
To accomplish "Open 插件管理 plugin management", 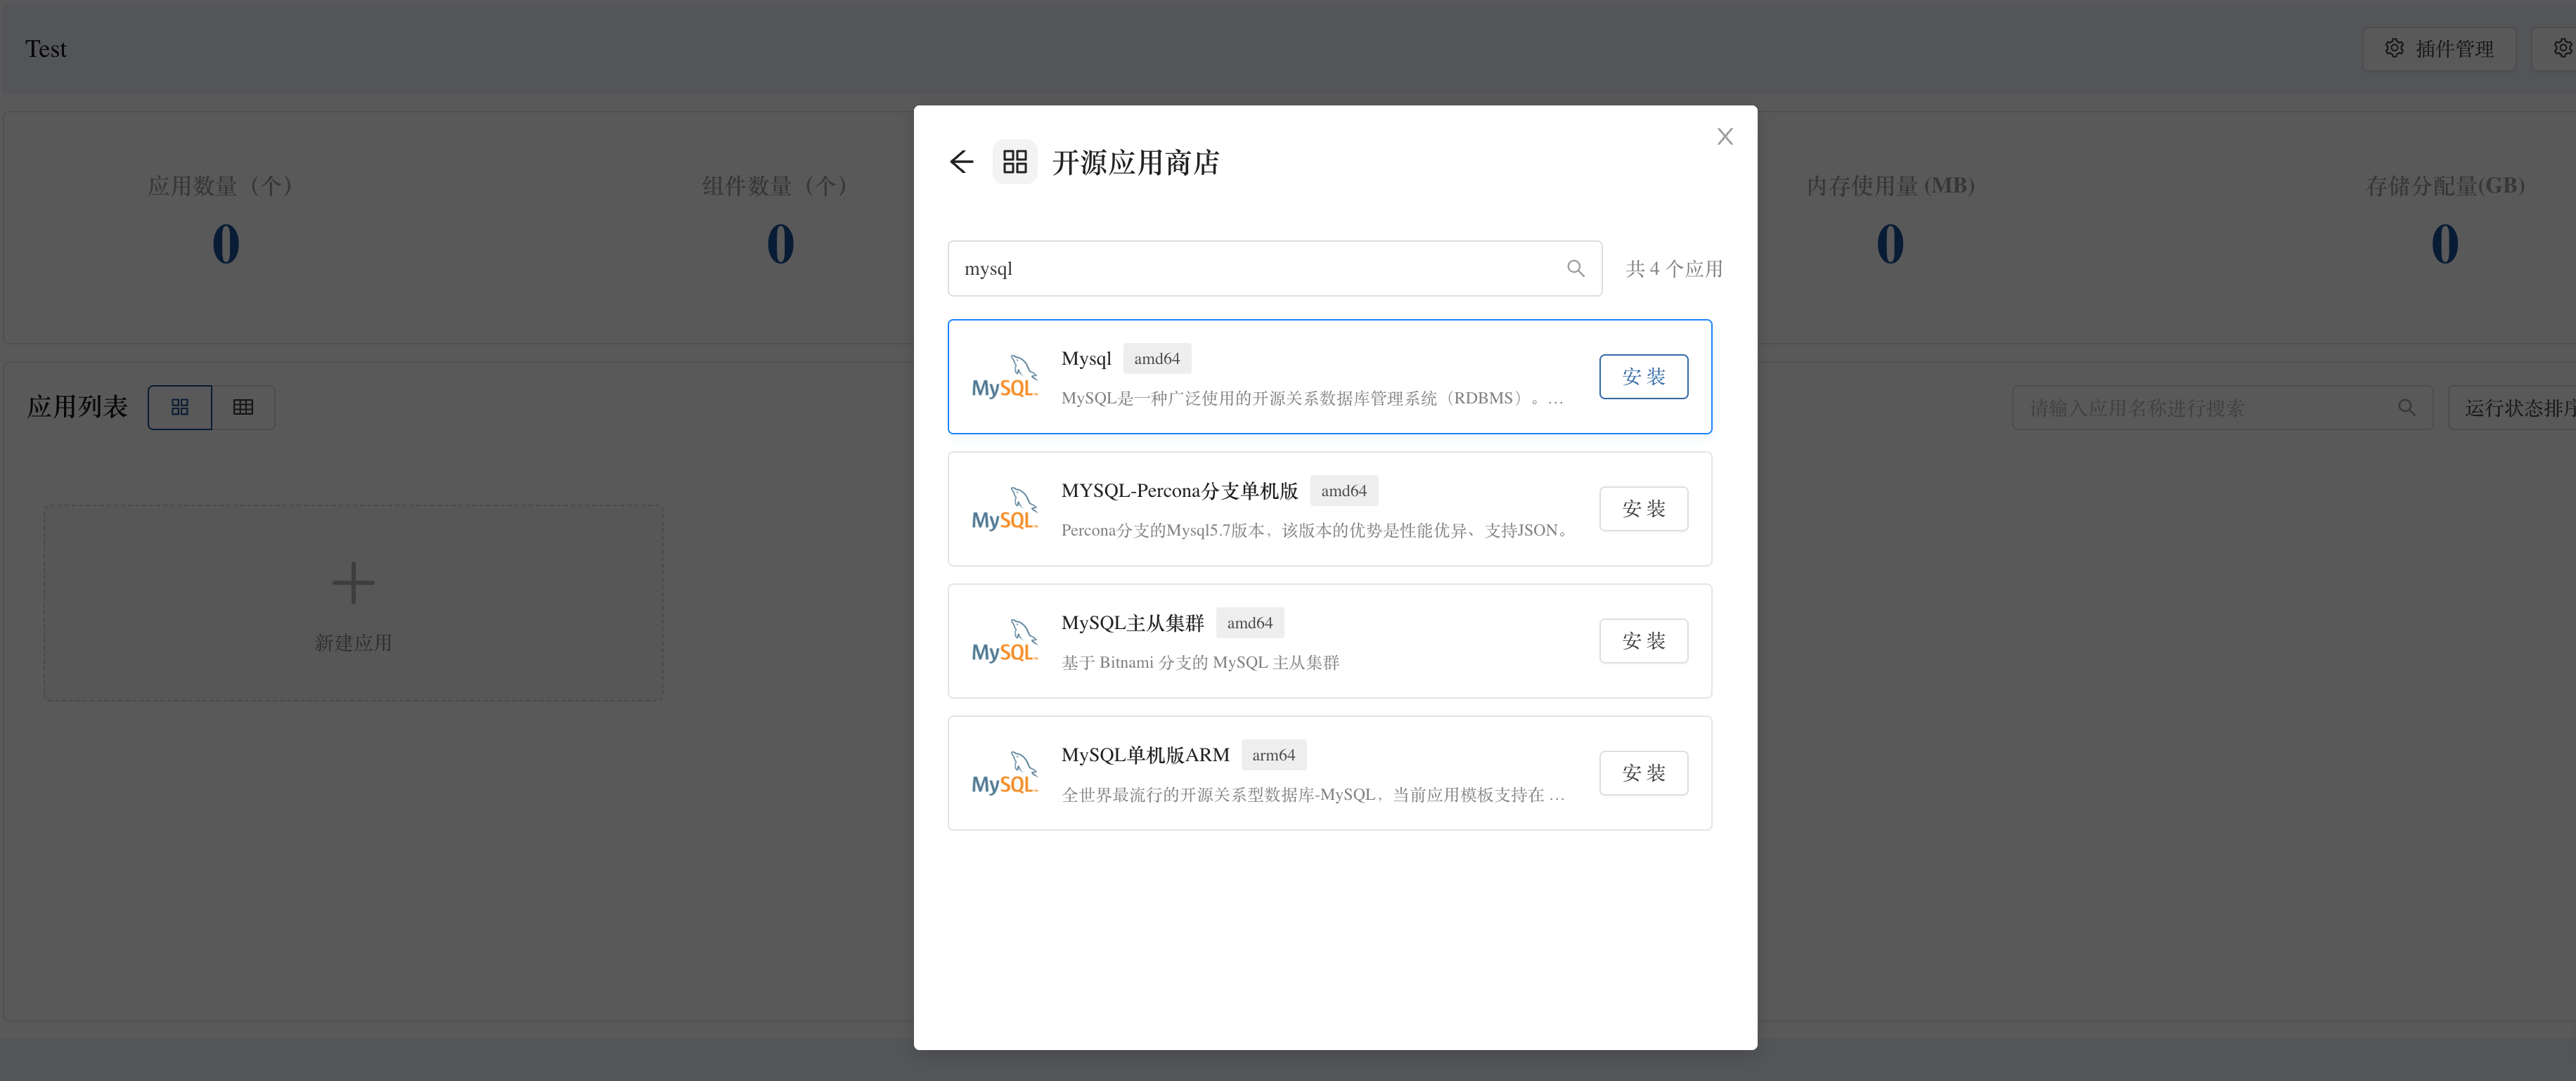I will pos(2439,48).
